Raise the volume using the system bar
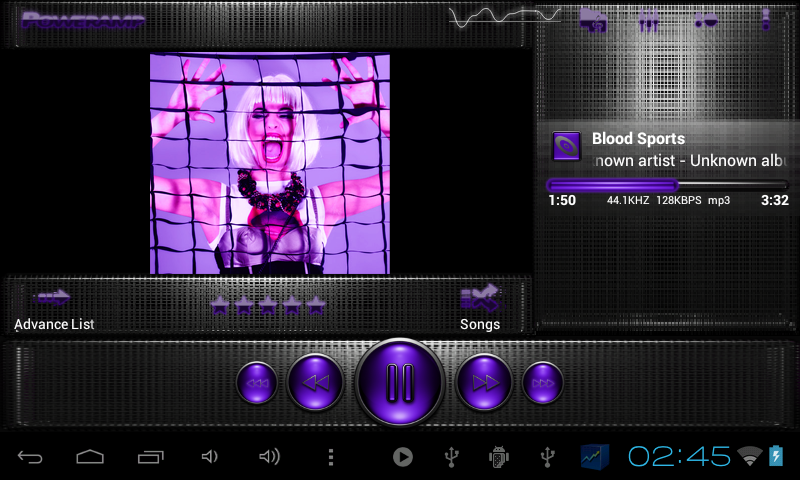The height and width of the screenshot is (480, 800). click(269, 457)
